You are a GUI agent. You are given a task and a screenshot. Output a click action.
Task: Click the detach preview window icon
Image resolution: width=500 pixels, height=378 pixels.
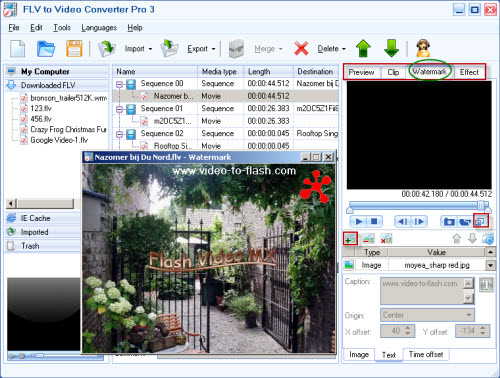click(481, 221)
